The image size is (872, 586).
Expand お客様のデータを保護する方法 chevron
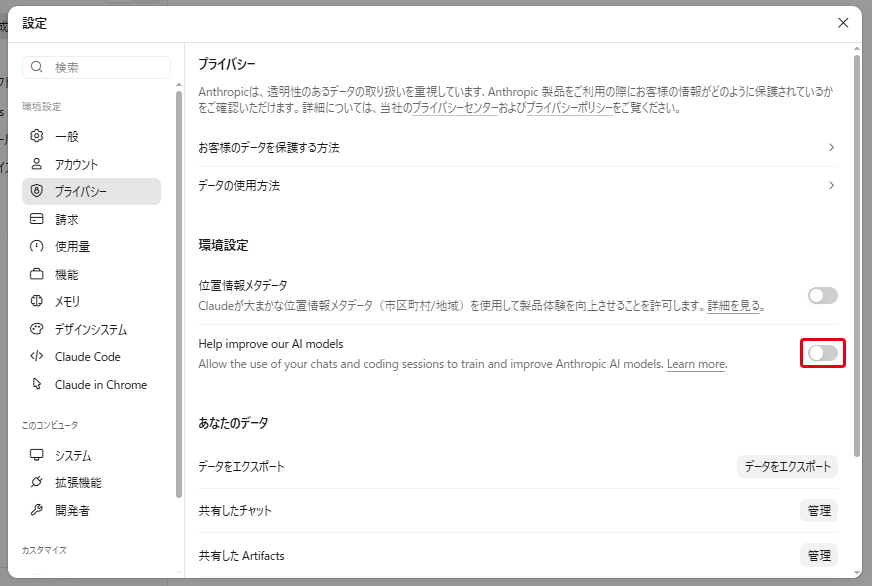coord(831,147)
